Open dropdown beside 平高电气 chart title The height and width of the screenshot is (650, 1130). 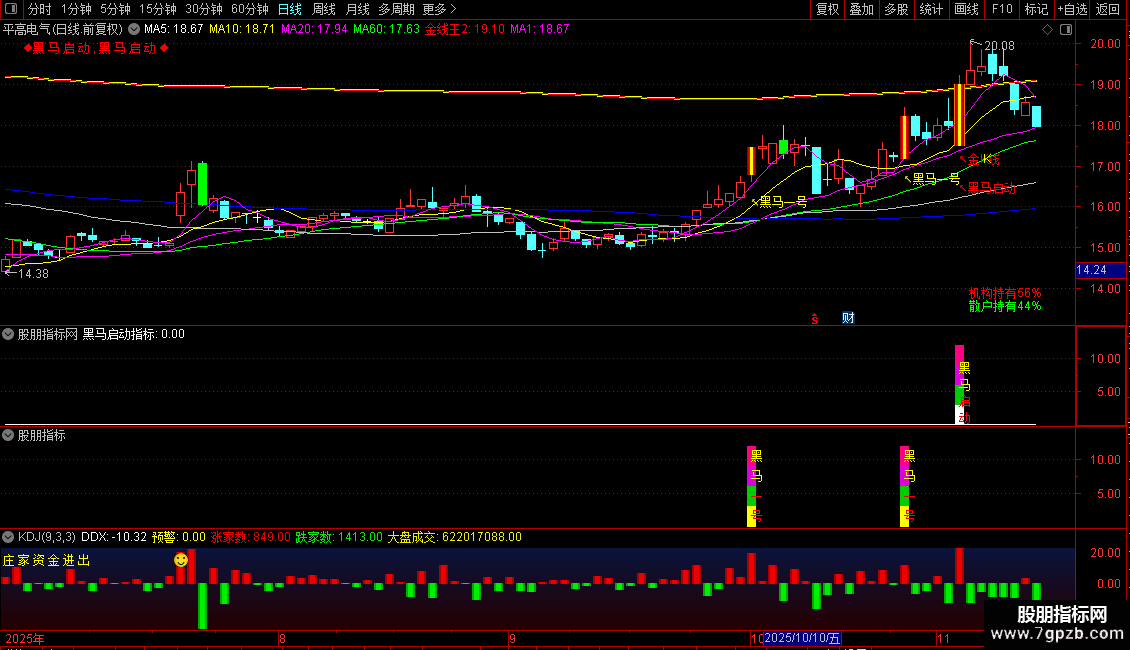134,30
